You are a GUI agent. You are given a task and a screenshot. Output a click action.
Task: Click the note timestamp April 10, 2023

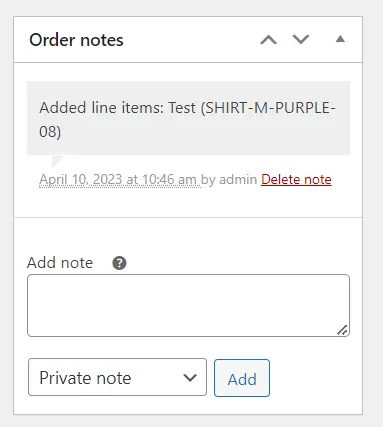(x=118, y=179)
